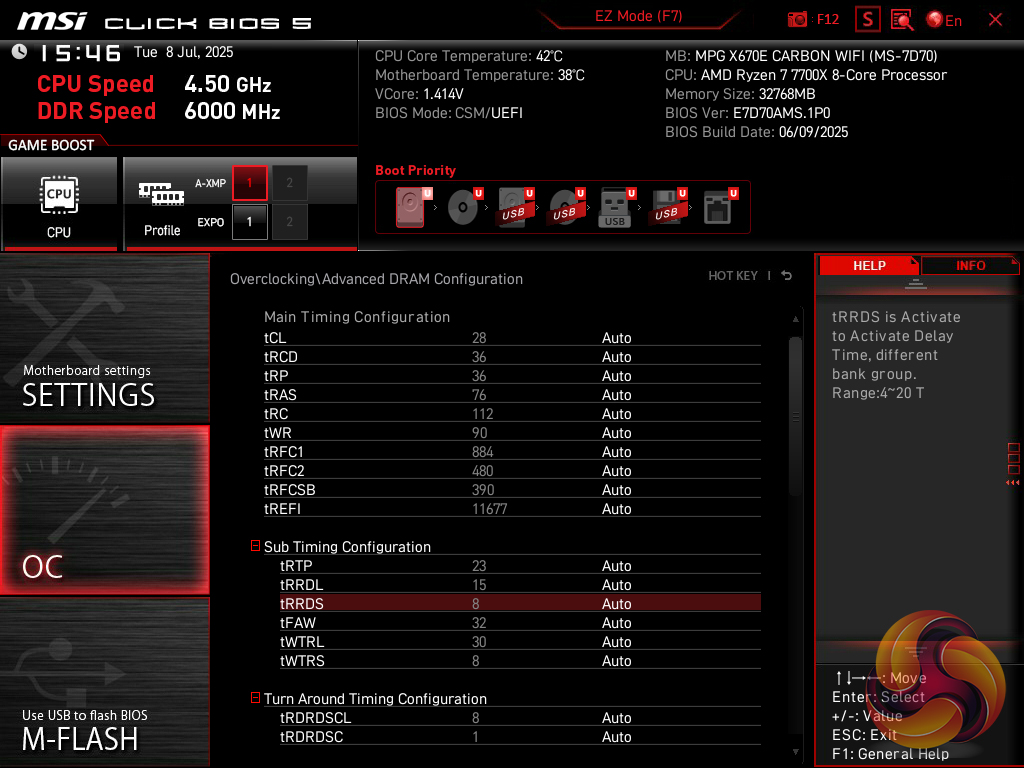Click the clock icon beside the time
The width and height of the screenshot is (1024, 768).
pos(20,52)
